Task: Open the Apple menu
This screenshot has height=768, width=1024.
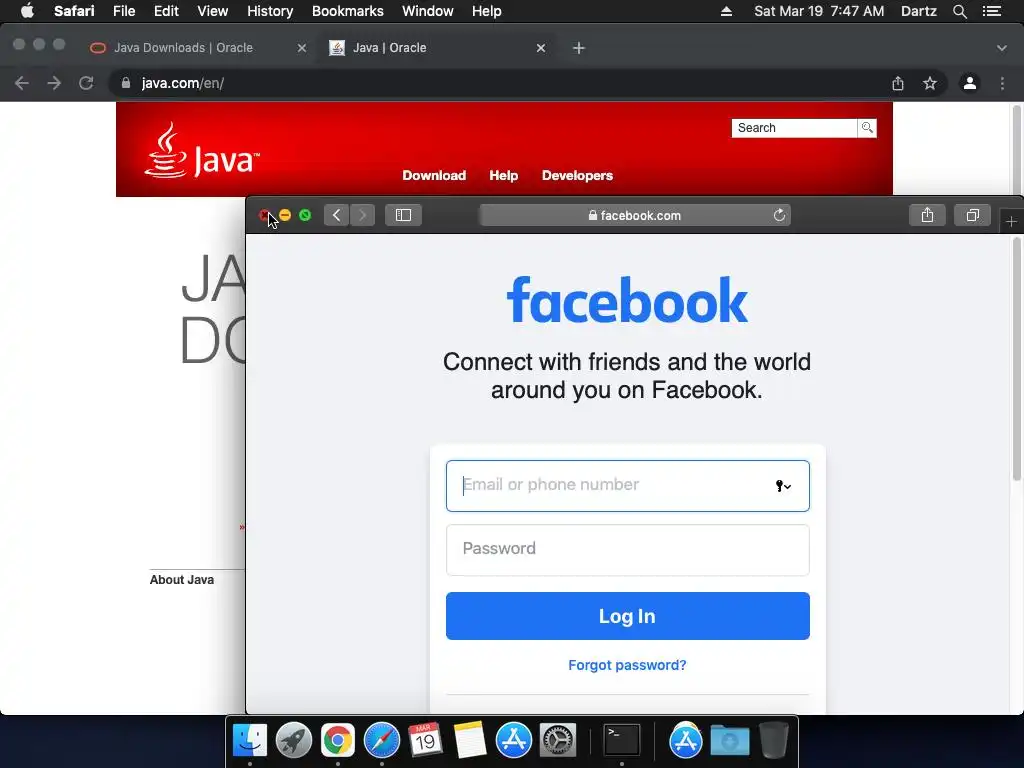Action: 27,11
